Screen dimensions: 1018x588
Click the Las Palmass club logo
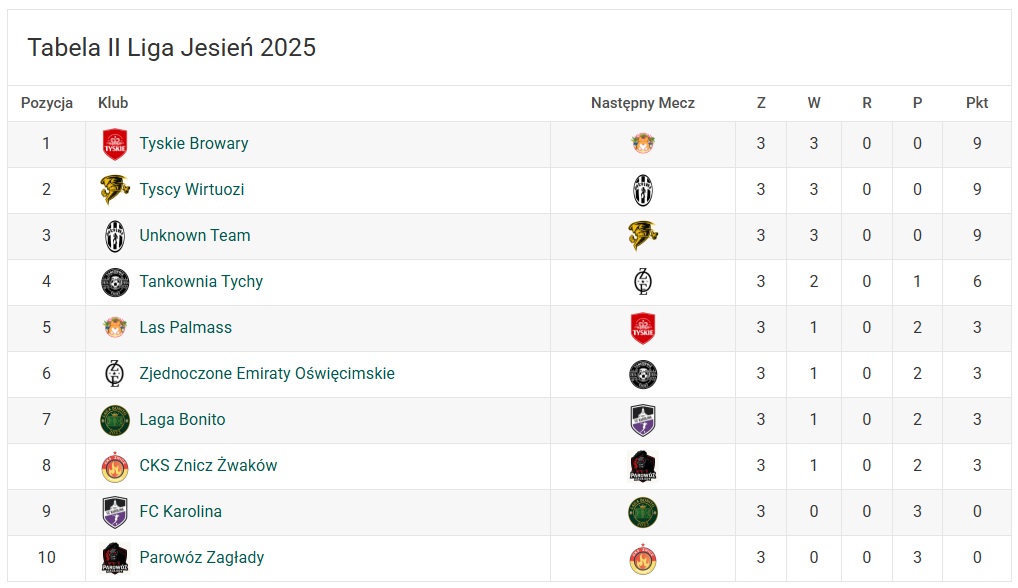(115, 328)
